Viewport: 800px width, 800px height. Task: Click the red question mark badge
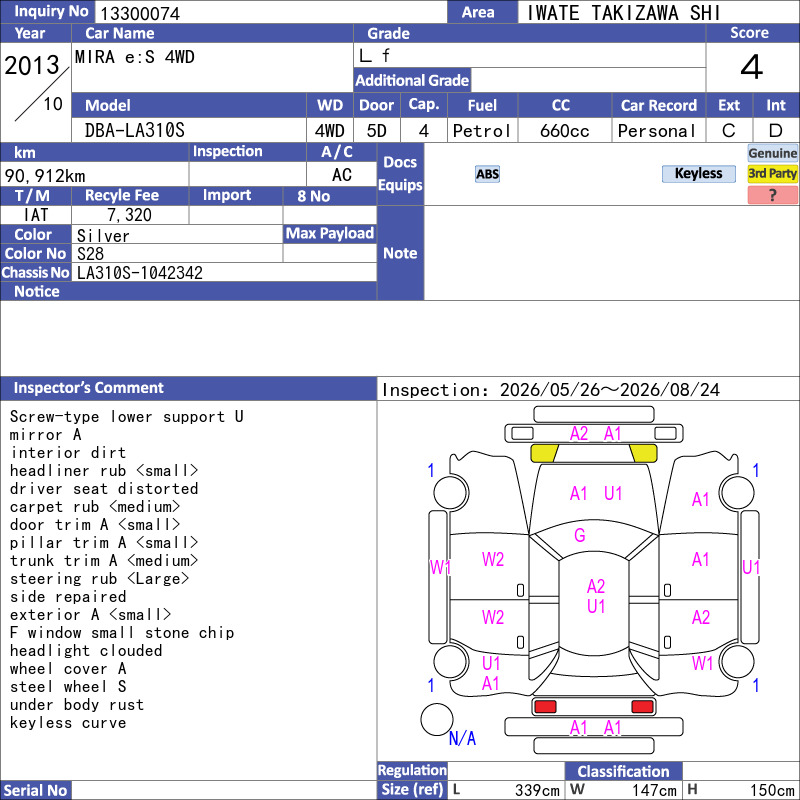click(772, 195)
